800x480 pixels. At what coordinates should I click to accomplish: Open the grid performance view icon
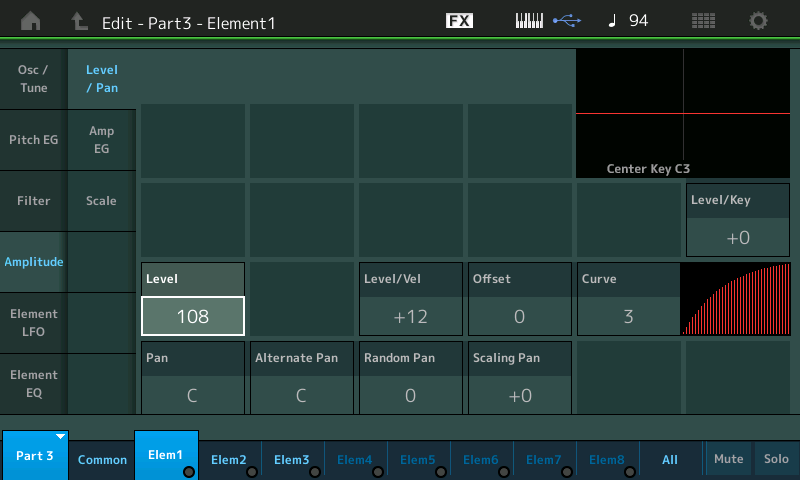click(703, 21)
